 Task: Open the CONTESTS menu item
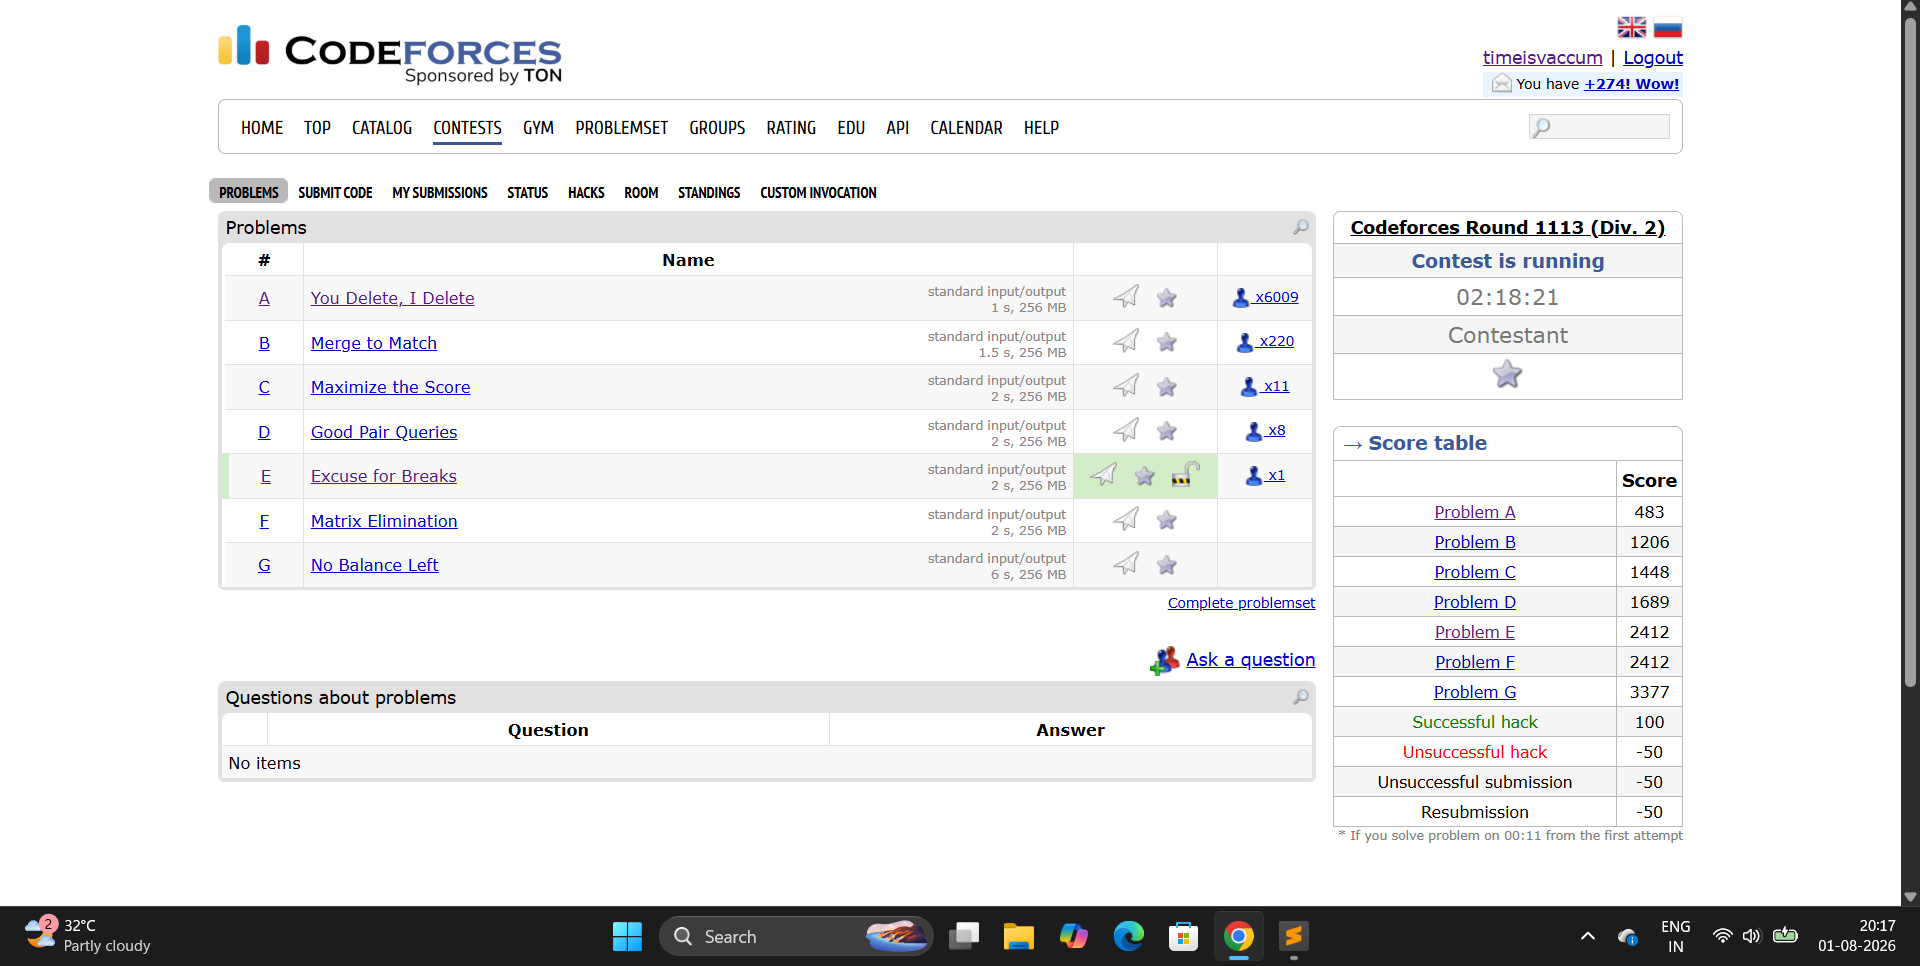click(x=467, y=128)
